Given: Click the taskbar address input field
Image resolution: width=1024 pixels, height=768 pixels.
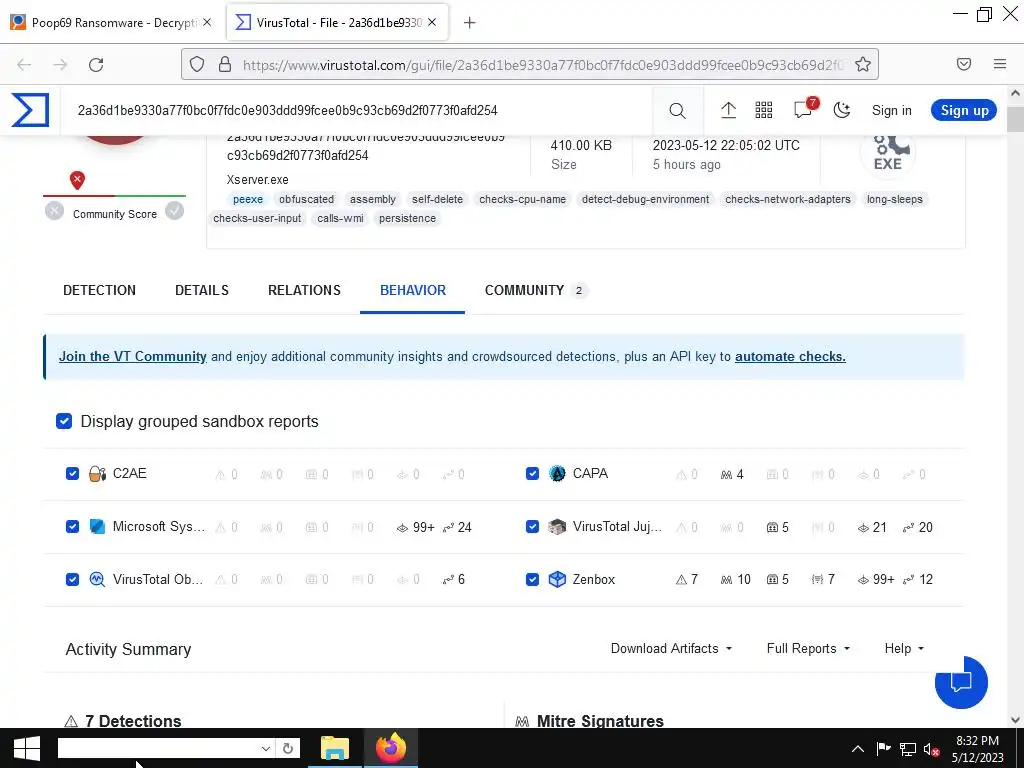Looking at the screenshot, I should (x=159, y=748).
